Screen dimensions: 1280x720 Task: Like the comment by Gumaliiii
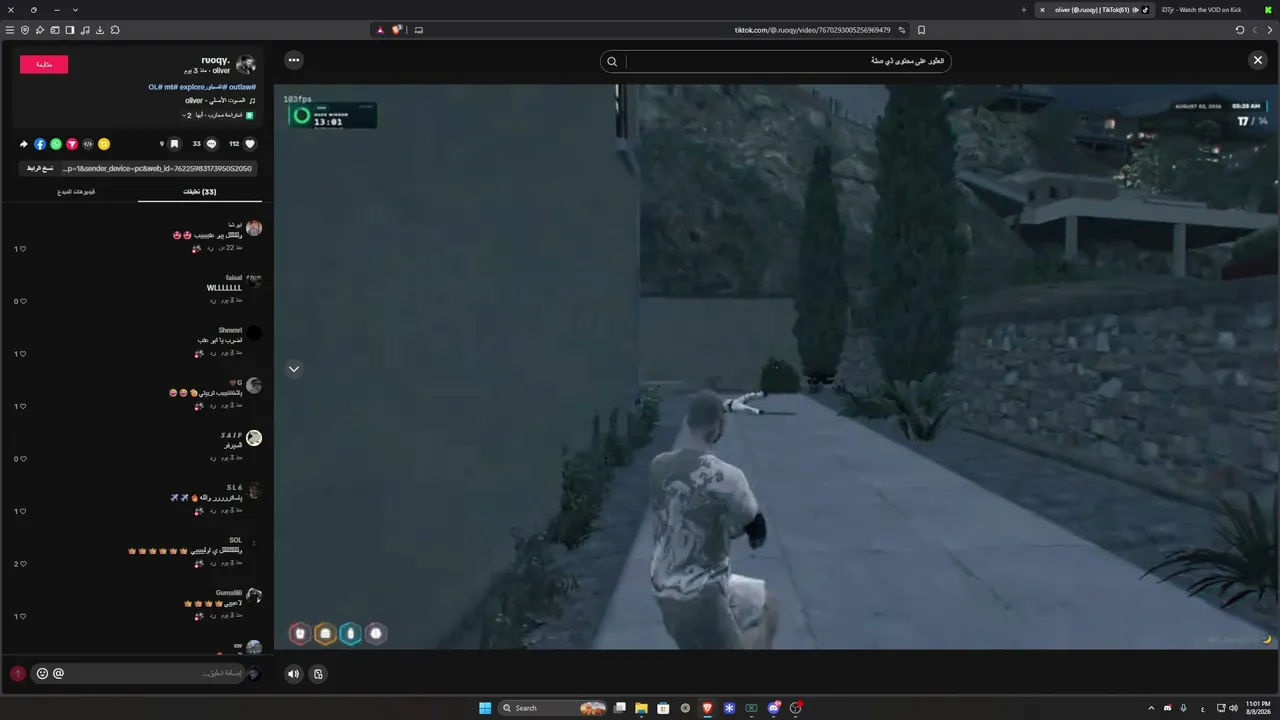(x=21, y=616)
